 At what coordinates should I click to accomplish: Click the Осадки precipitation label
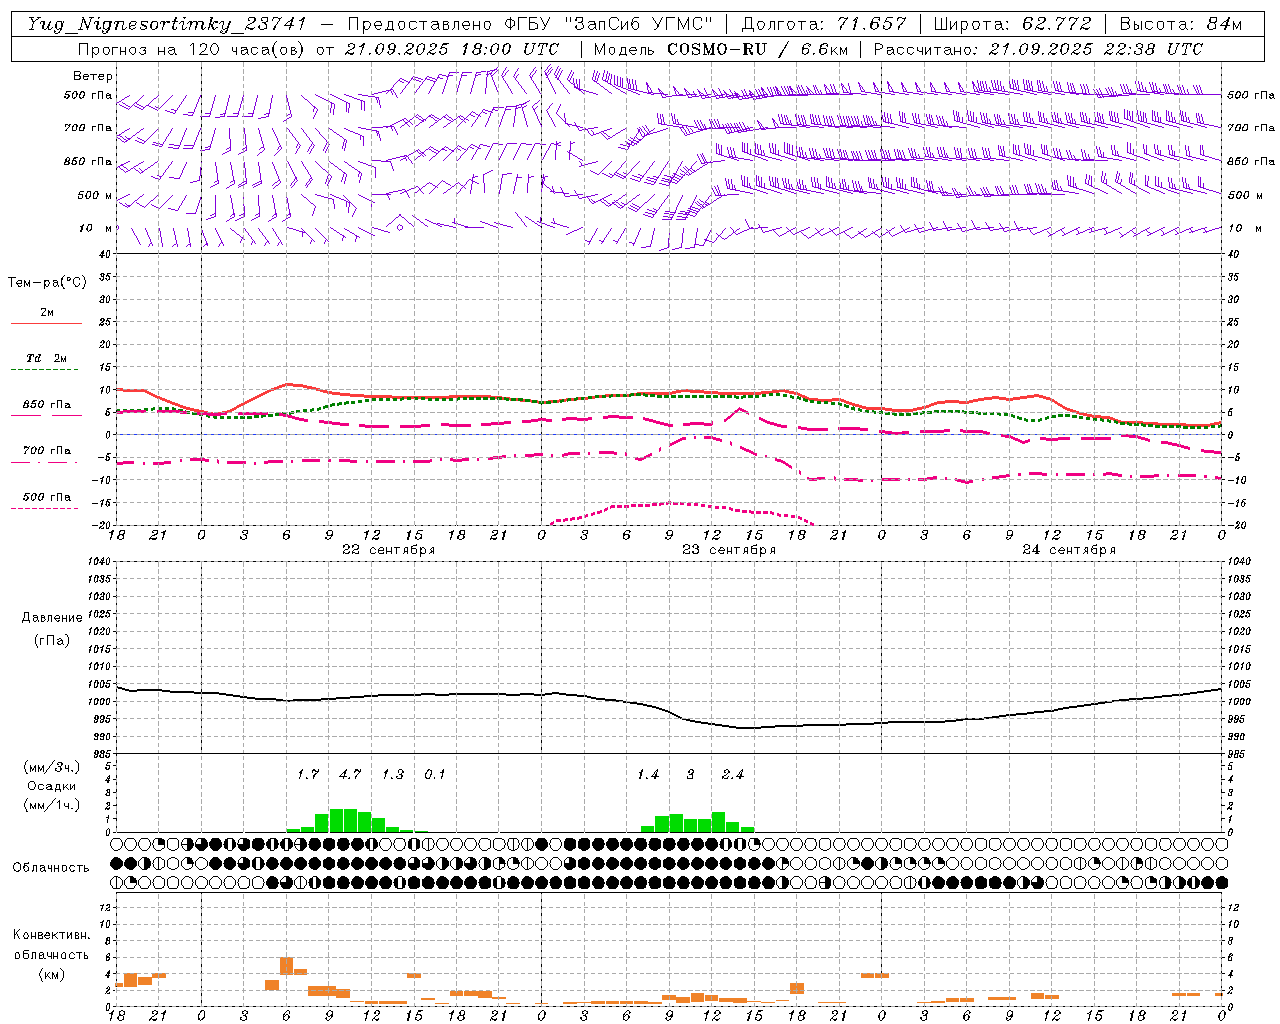[52, 787]
